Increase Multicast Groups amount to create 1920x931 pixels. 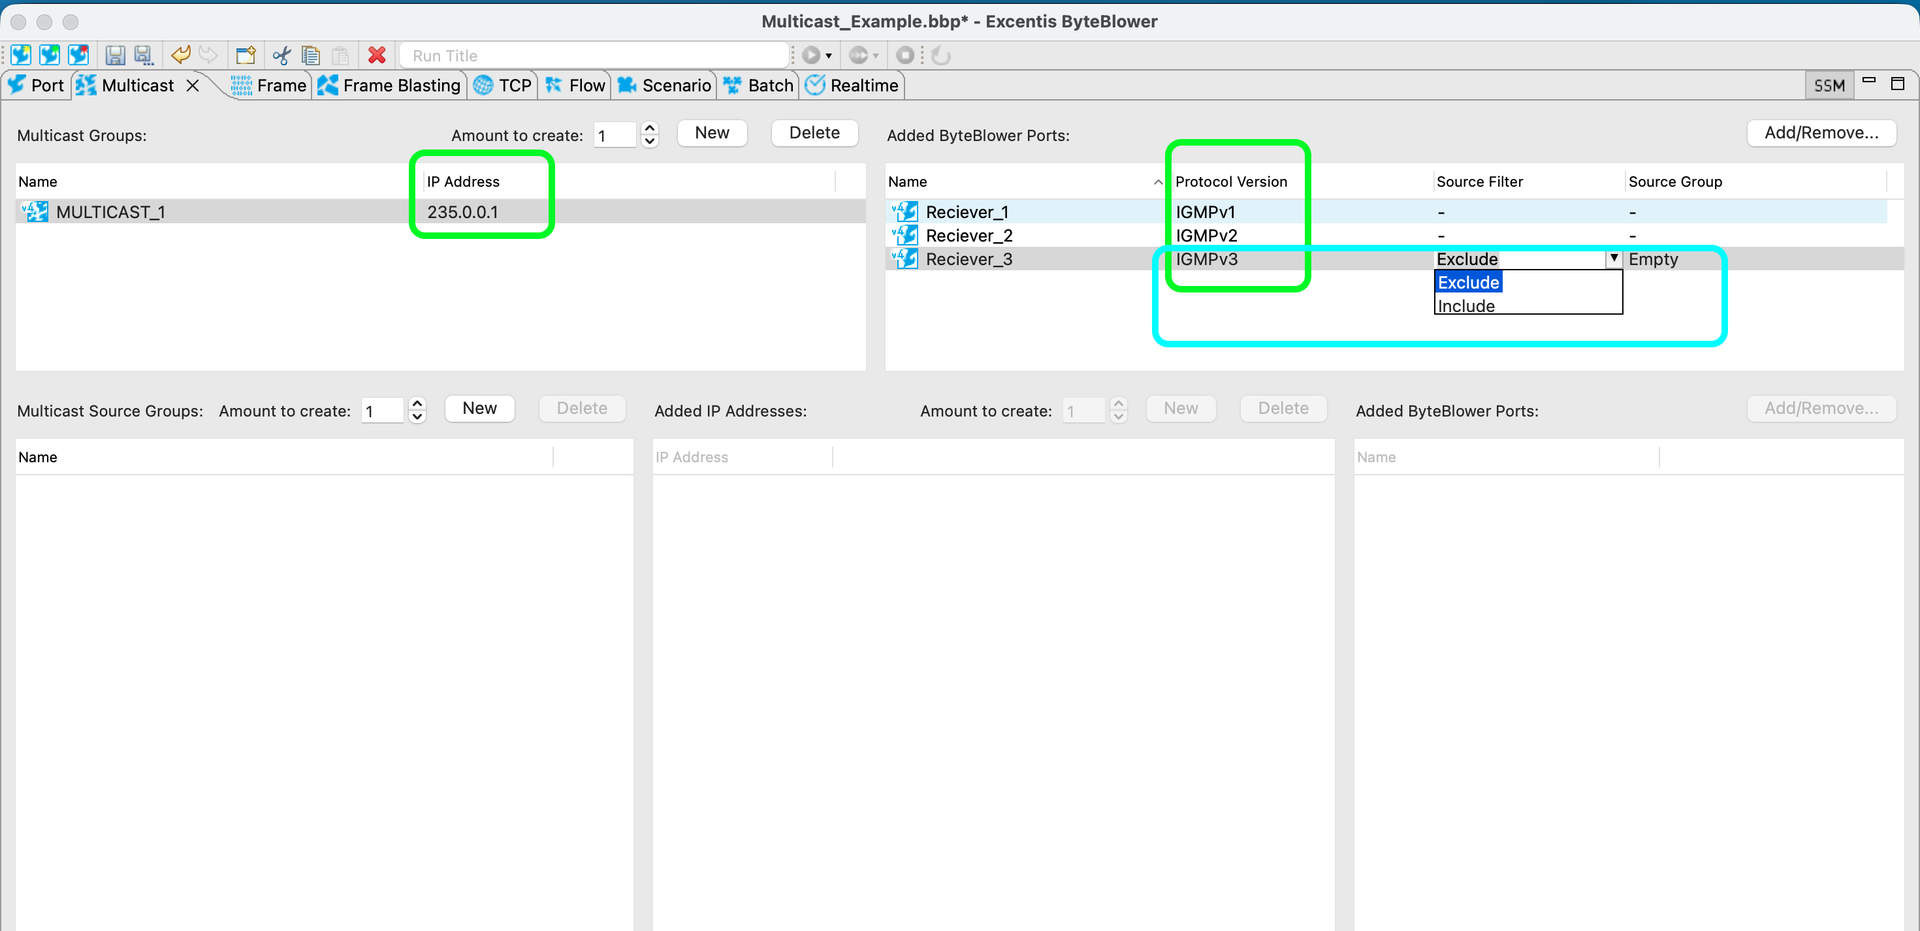click(x=650, y=128)
